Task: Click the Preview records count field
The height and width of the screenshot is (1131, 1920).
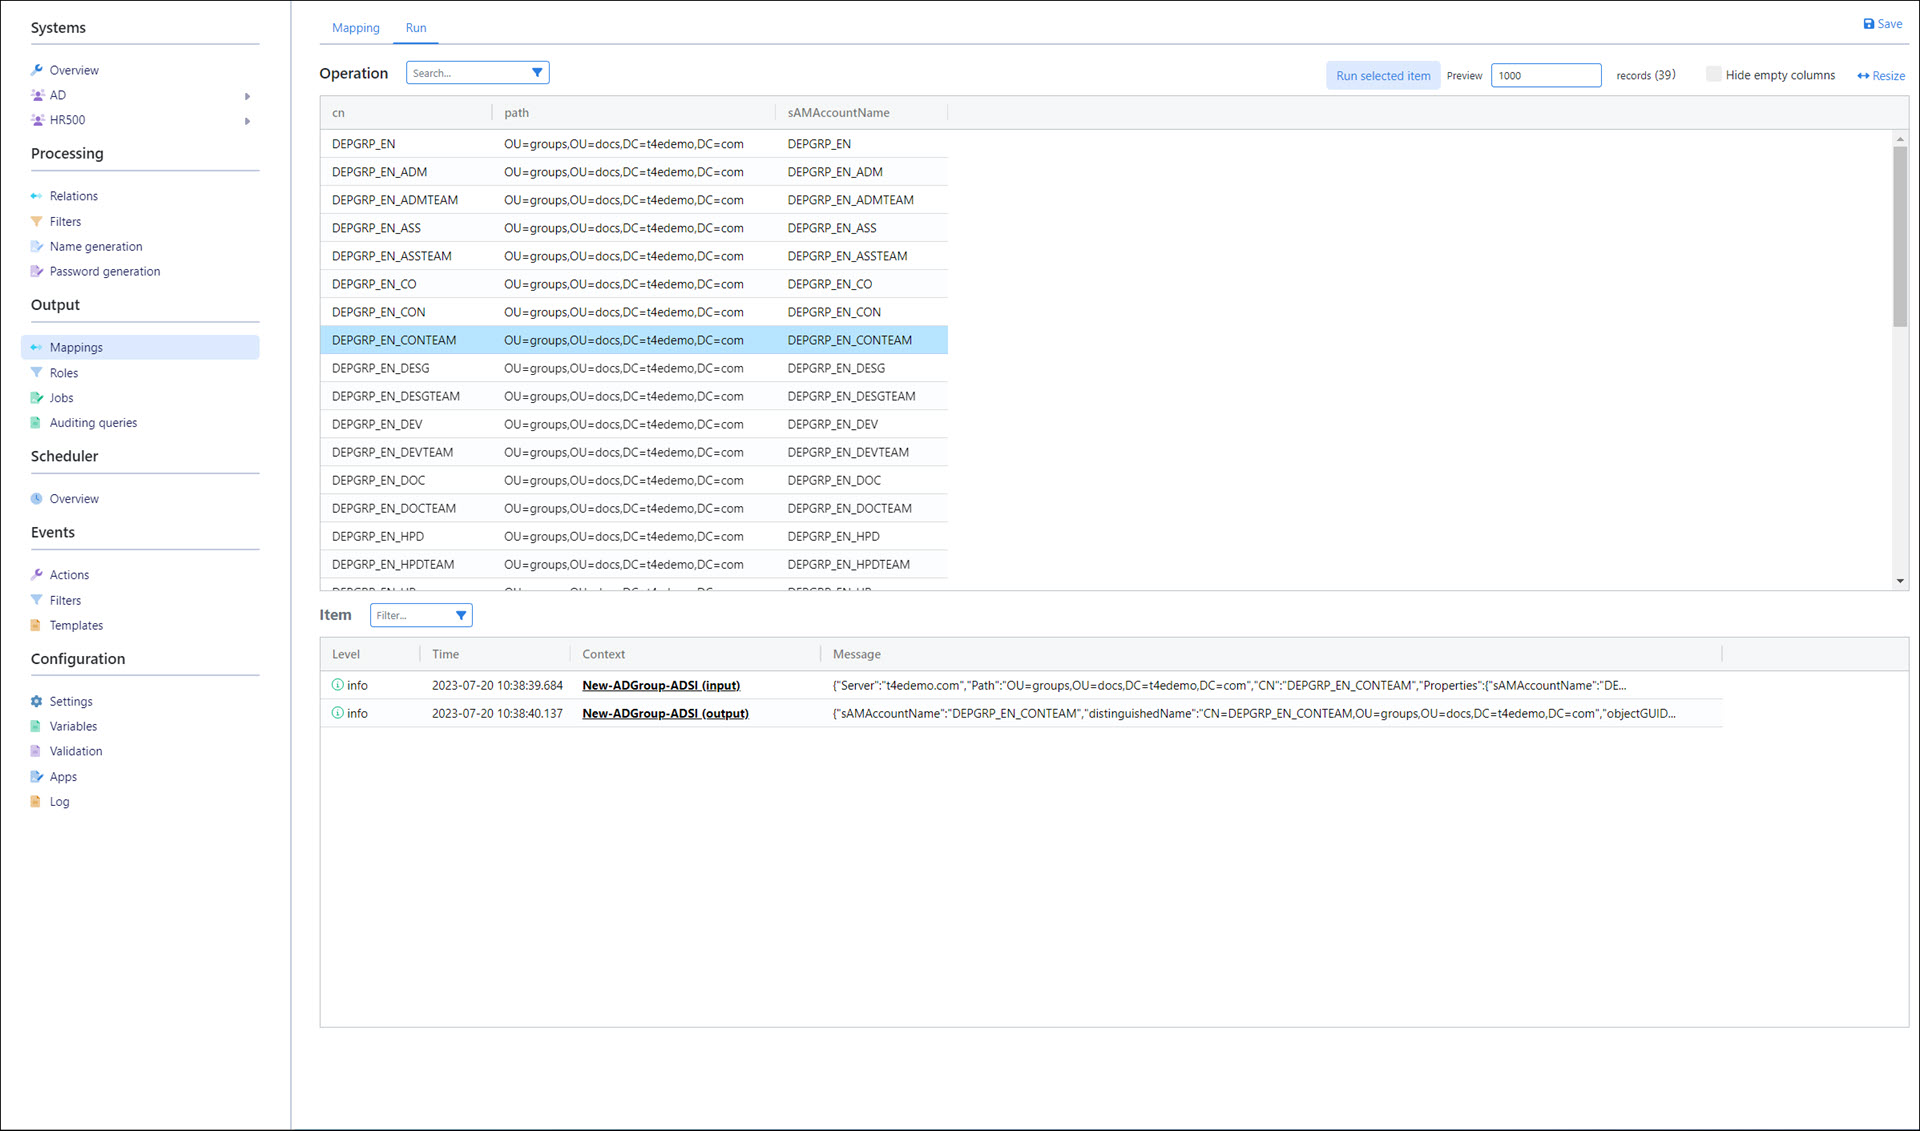Action: [1545, 75]
